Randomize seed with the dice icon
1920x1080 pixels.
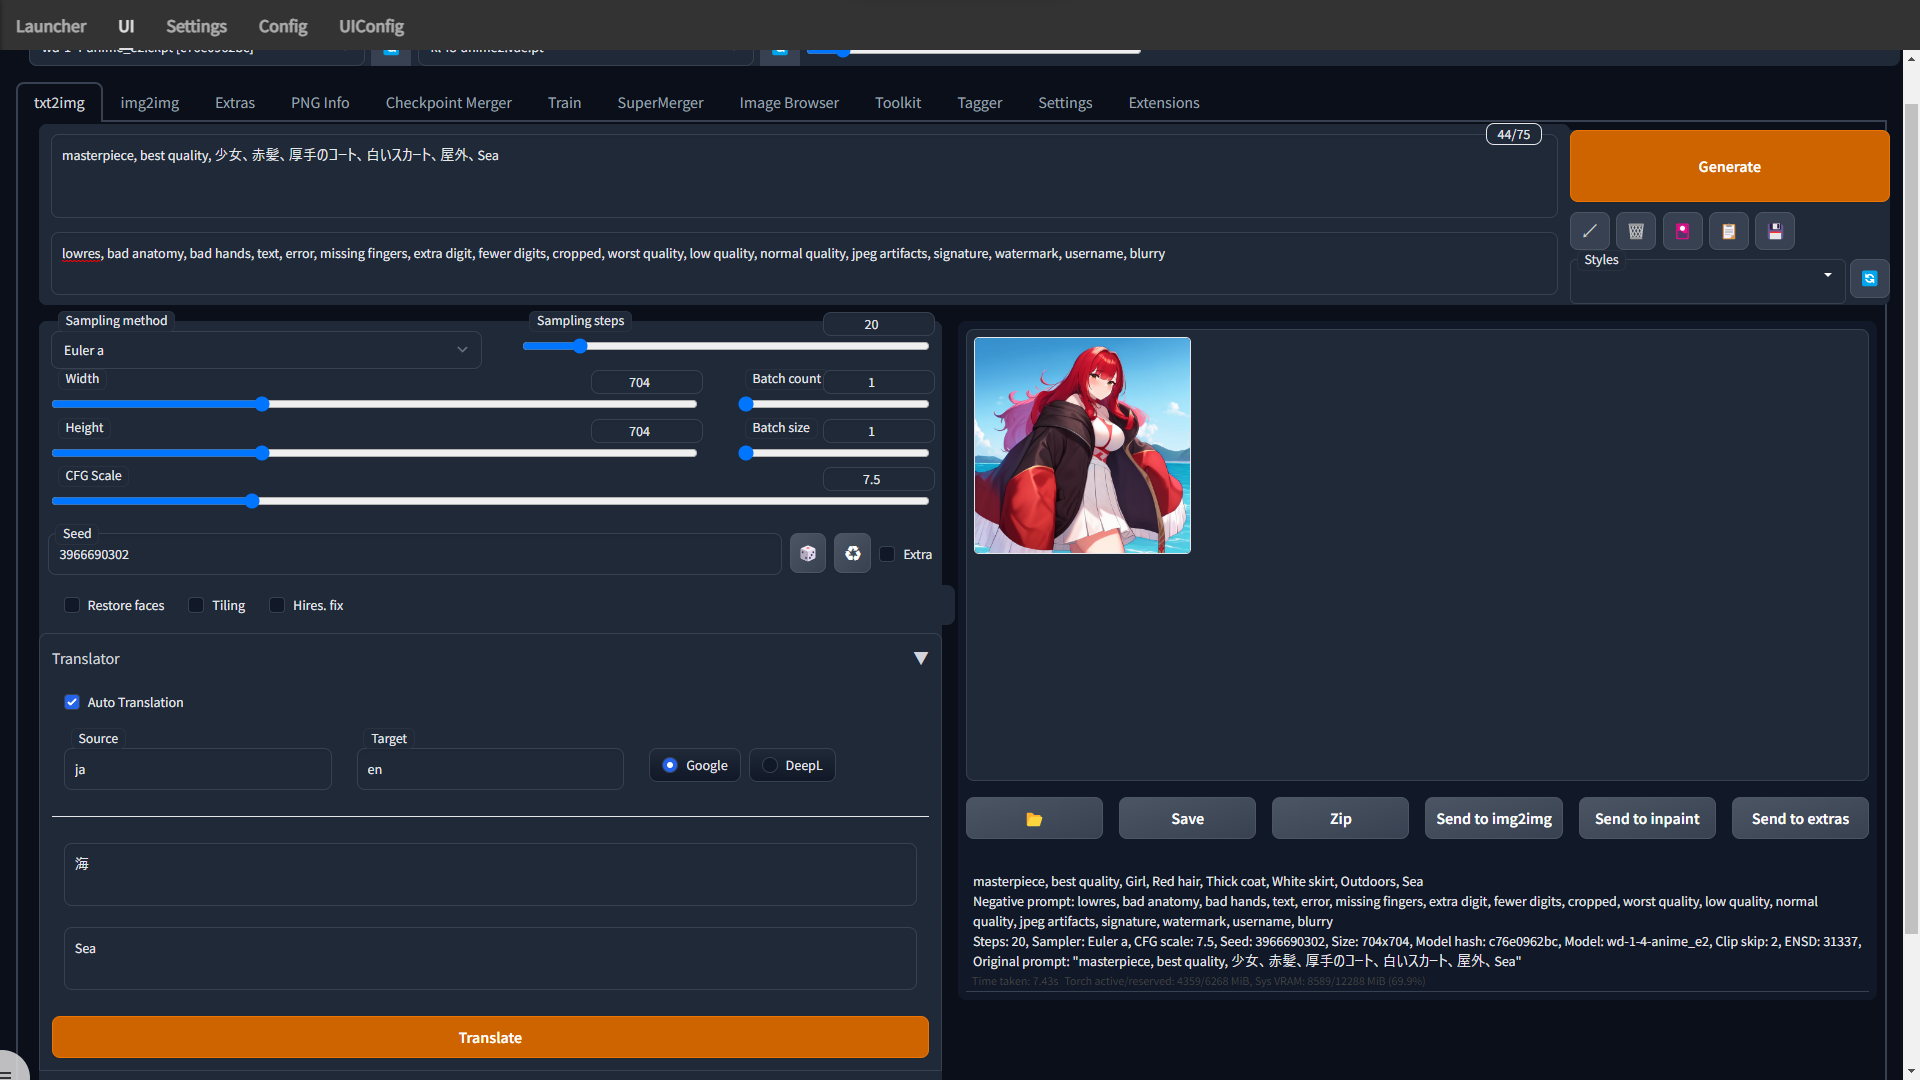click(x=807, y=553)
